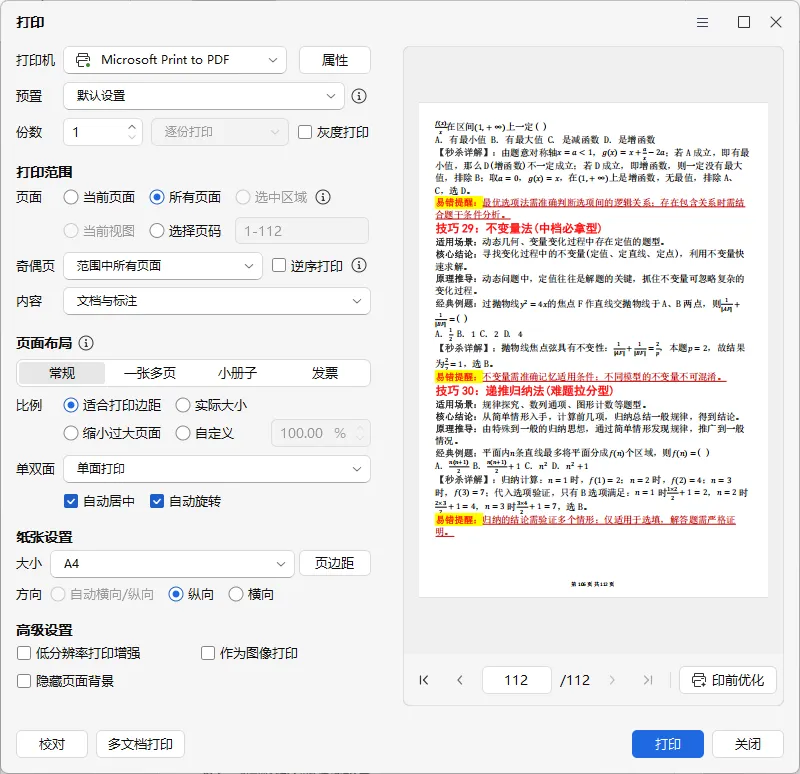The height and width of the screenshot is (774, 800).
Task: Click the info icon next to 预置 preset
Action: tap(359, 96)
